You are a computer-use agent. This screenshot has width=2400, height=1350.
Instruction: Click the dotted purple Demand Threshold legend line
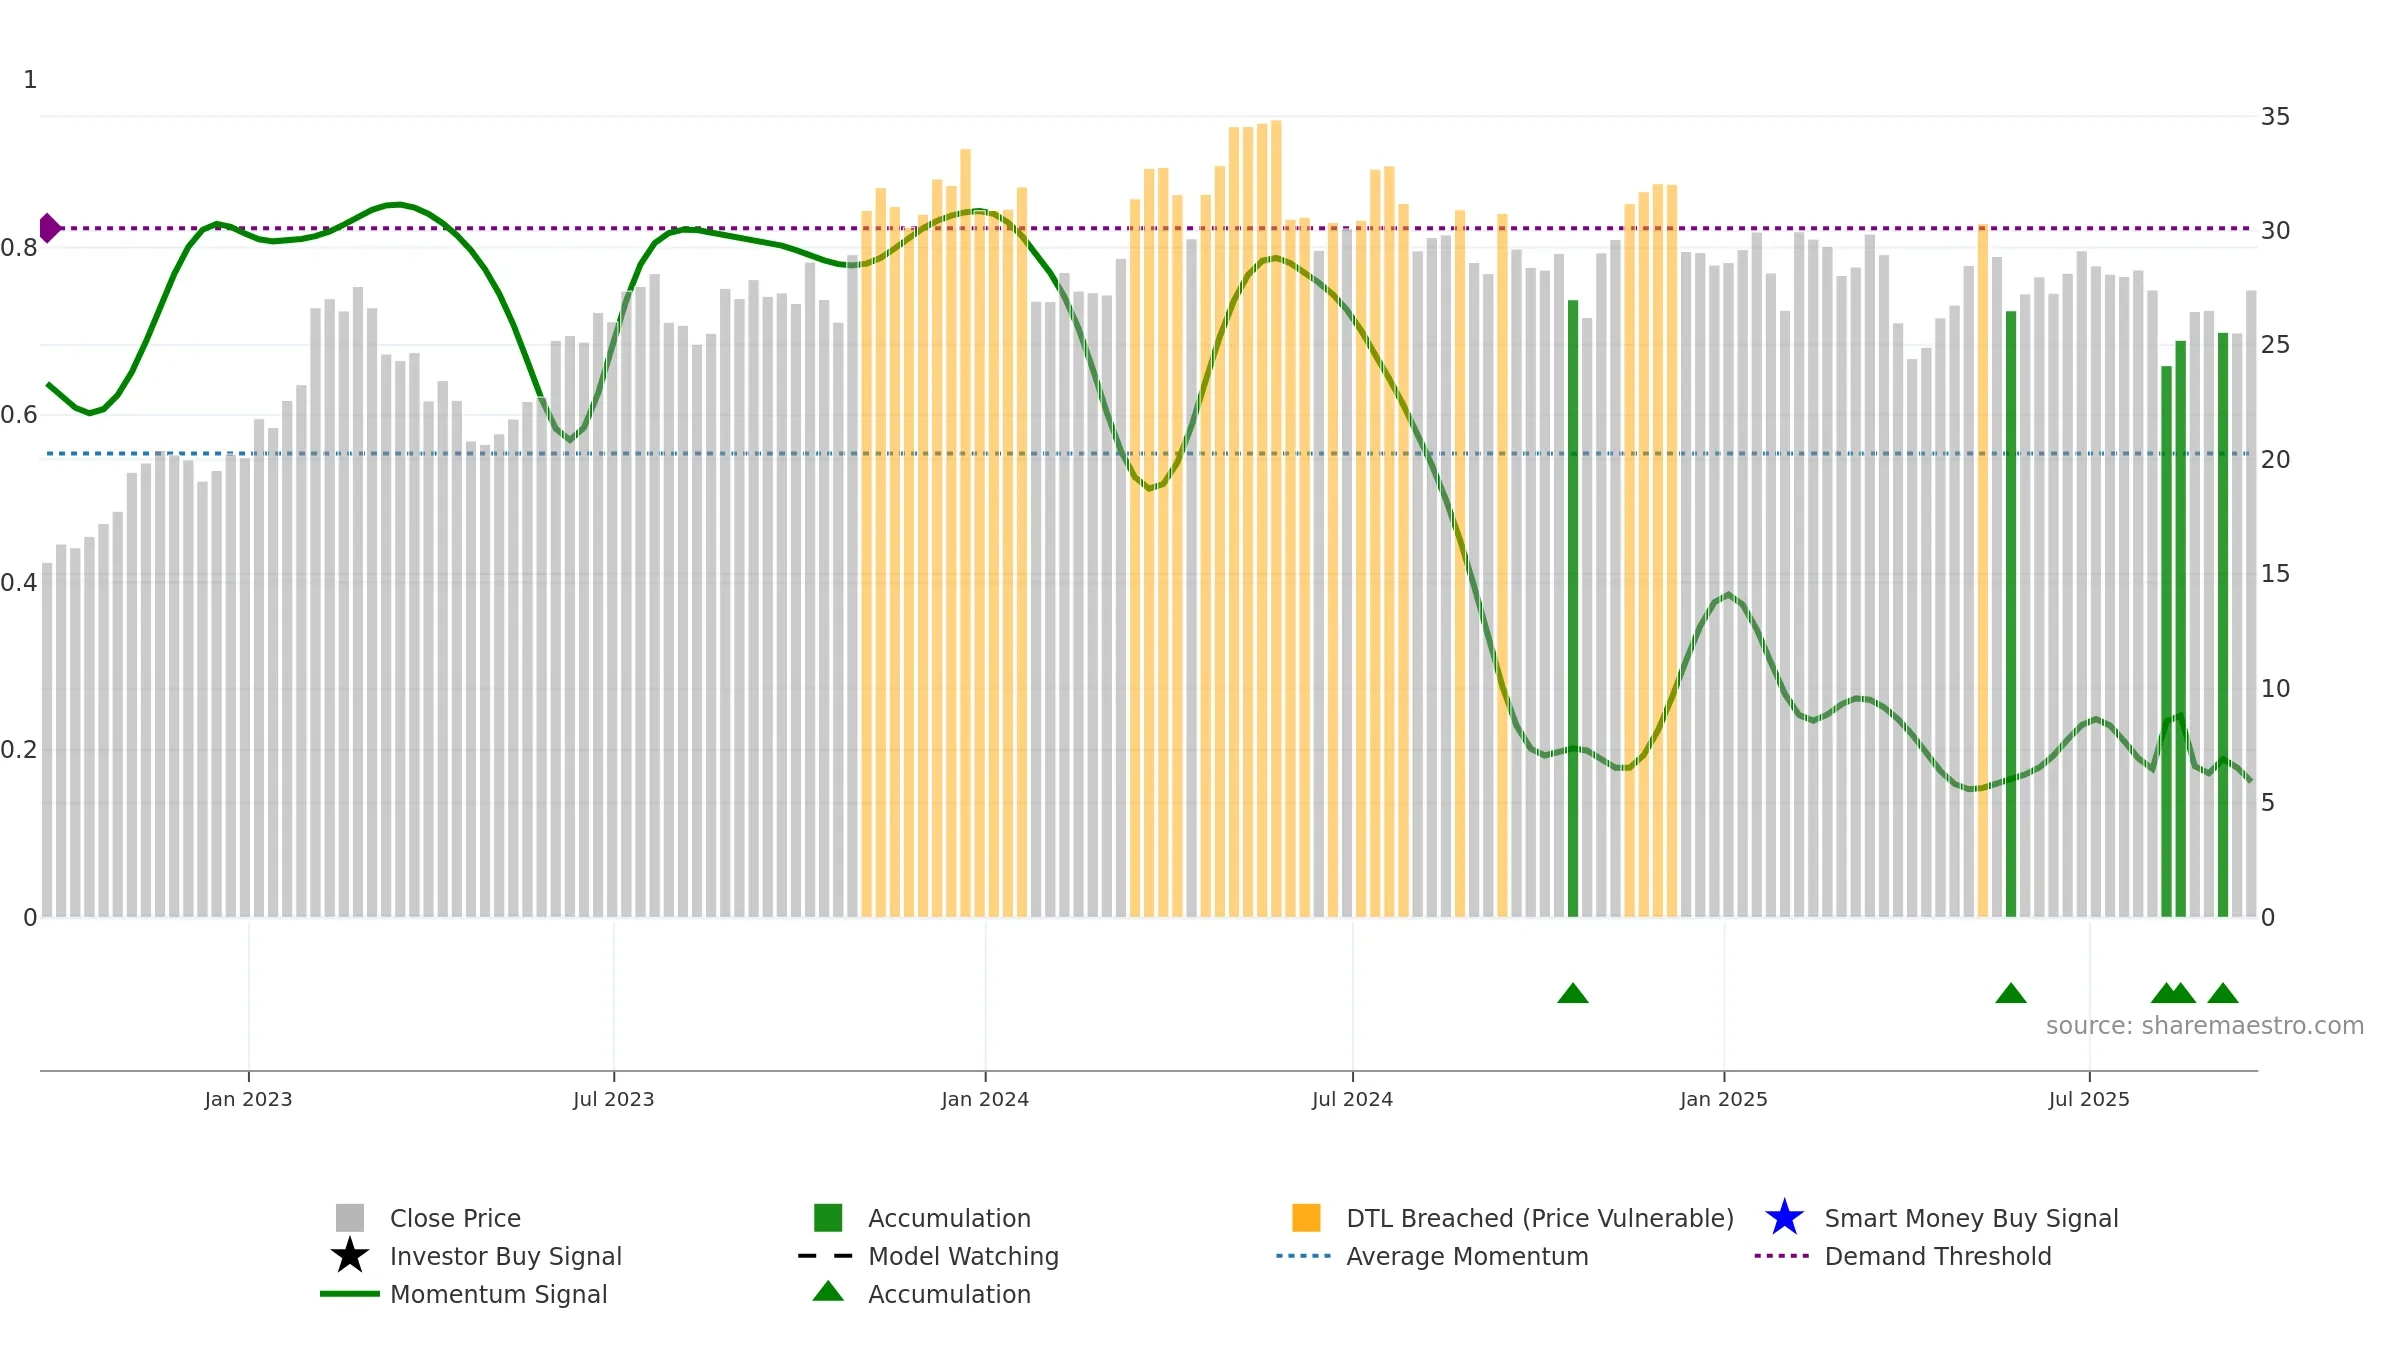coord(1782,1256)
